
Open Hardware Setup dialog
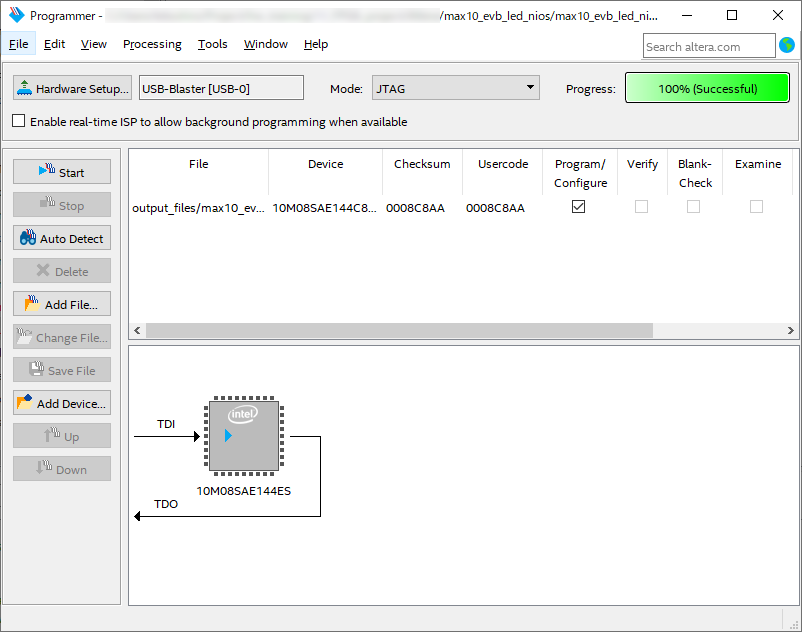72,88
